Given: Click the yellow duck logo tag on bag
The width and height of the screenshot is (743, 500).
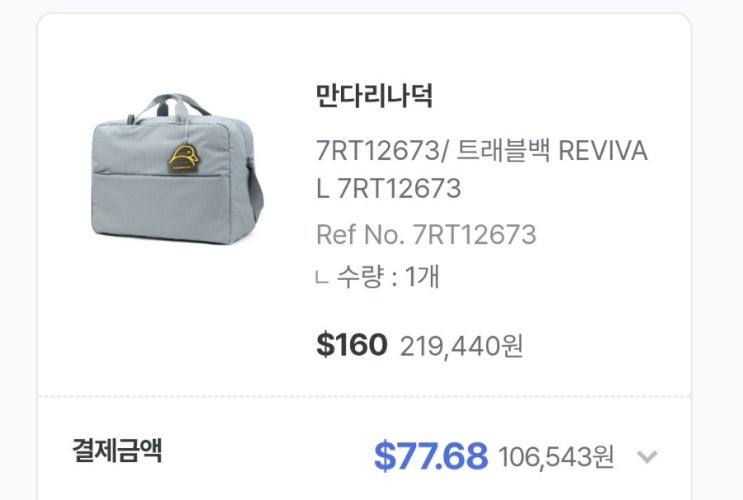Looking at the screenshot, I should tap(184, 159).
